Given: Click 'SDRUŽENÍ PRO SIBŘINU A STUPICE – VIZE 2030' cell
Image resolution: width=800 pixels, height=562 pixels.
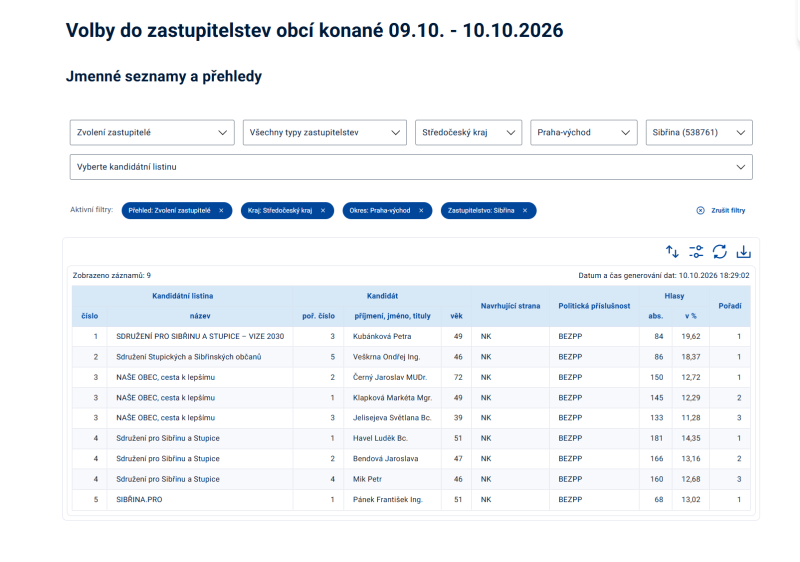Looking at the screenshot, I should pyautogui.click(x=200, y=337).
